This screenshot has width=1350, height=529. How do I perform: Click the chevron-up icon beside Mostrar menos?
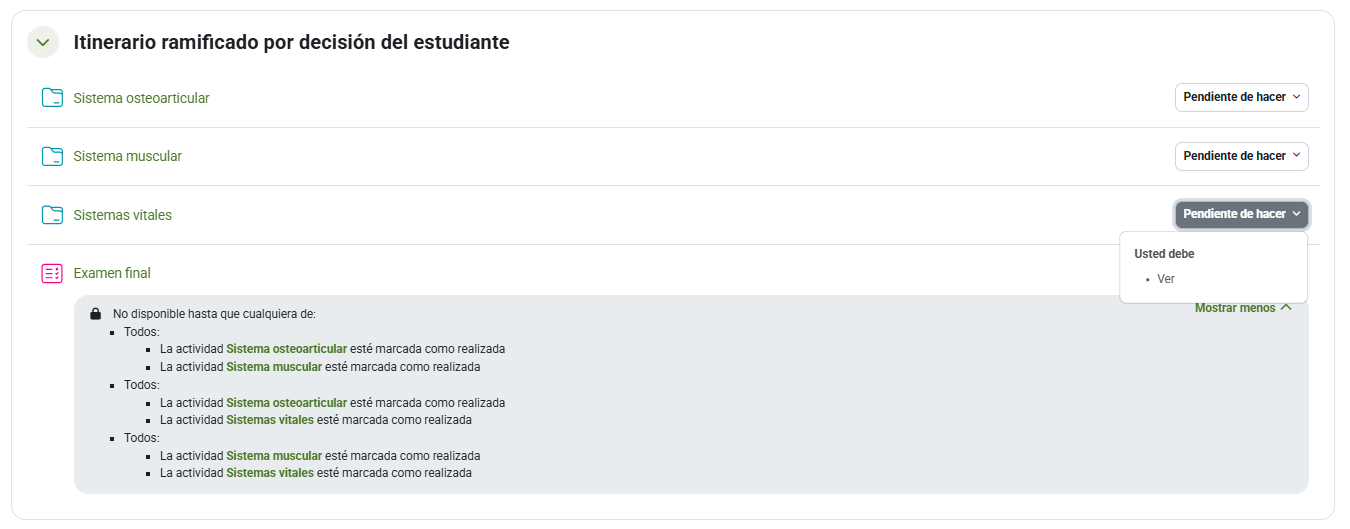pyautogui.click(x=1286, y=308)
